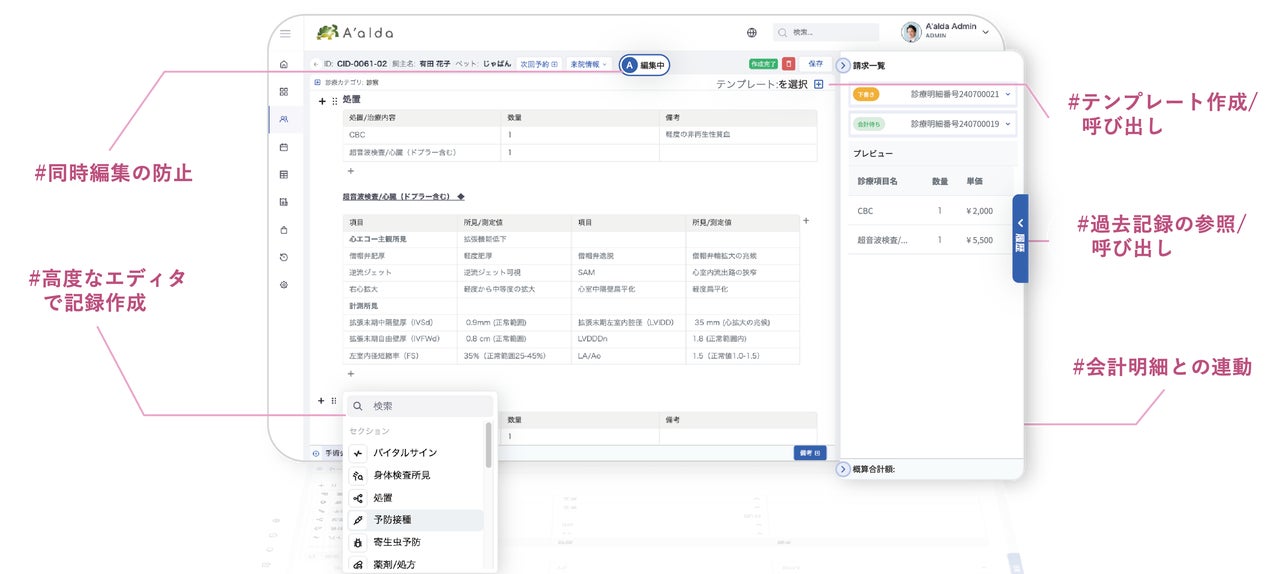The height and width of the screenshot is (574, 1280).
Task: Add a row below the echo findings table
Action: coord(350,373)
